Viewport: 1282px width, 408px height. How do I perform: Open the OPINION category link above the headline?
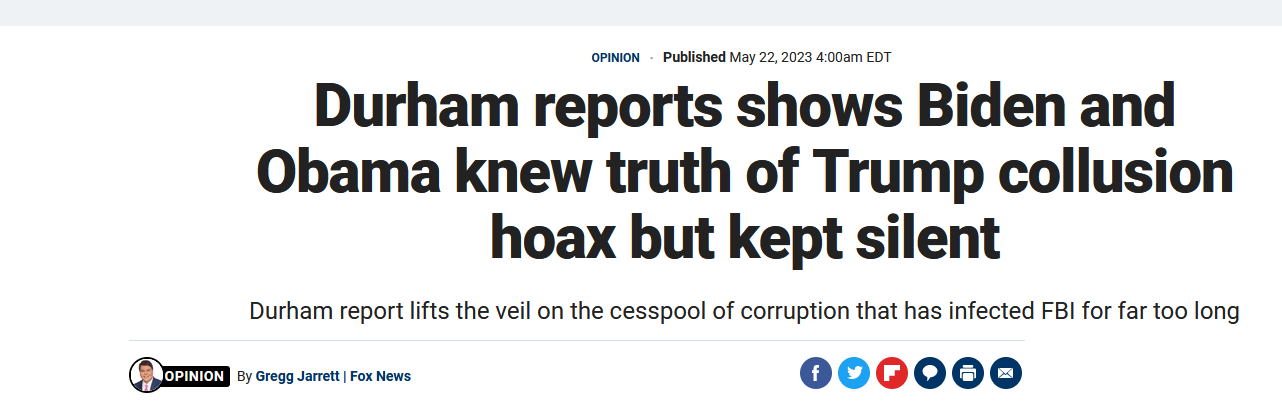pos(615,58)
